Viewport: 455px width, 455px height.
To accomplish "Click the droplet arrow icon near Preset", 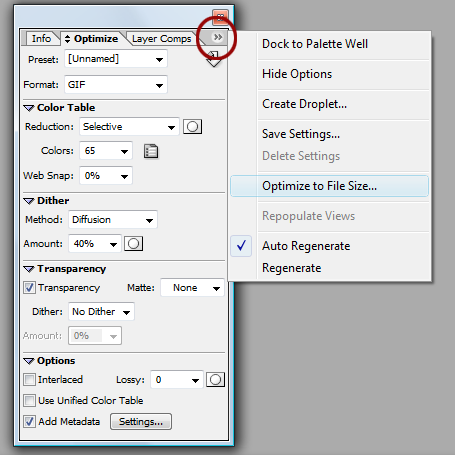I will point(213,59).
